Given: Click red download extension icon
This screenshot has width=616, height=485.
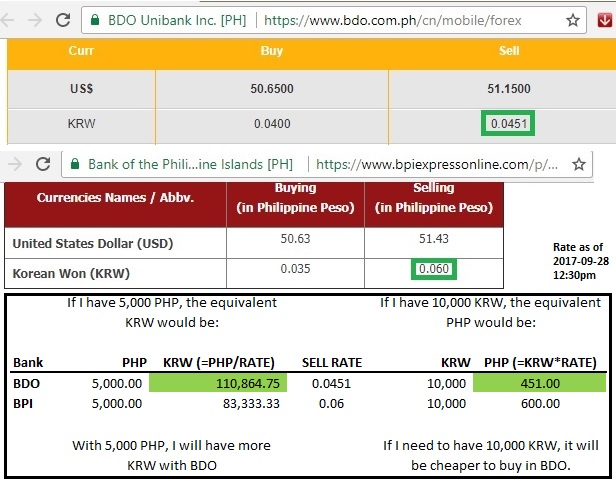Looking at the screenshot, I should tap(605, 20).
